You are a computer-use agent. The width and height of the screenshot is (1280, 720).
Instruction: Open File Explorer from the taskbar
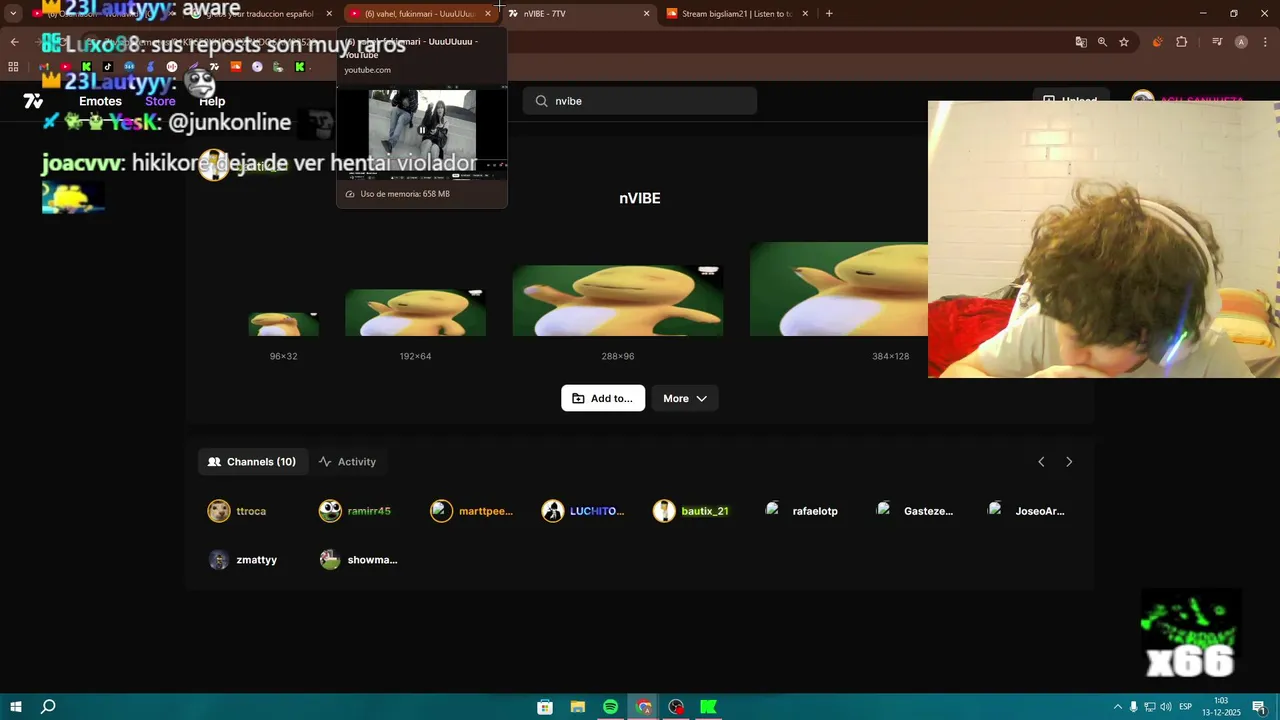[x=578, y=707]
